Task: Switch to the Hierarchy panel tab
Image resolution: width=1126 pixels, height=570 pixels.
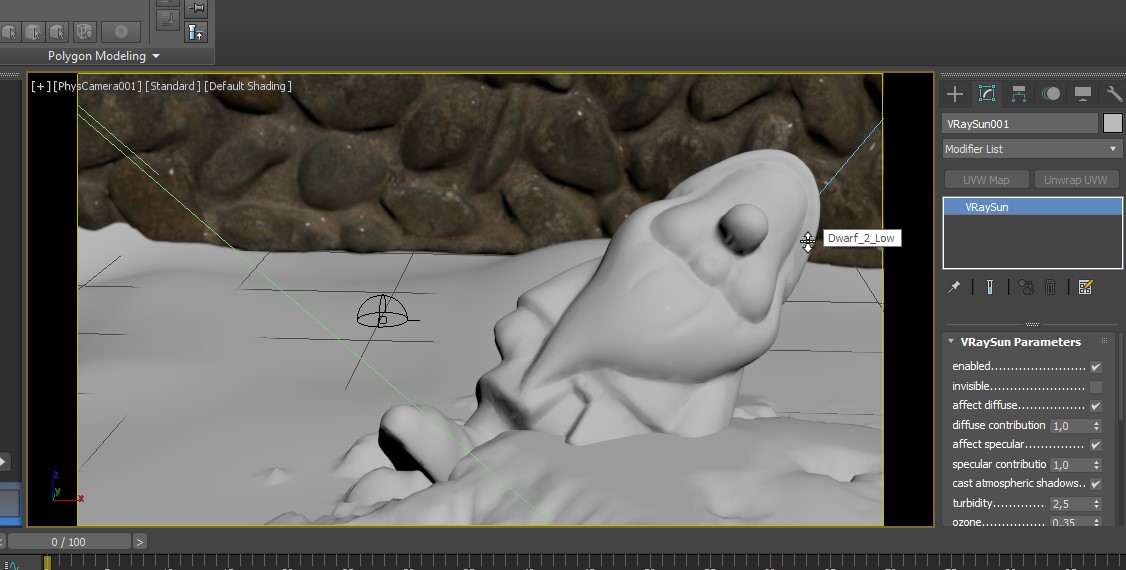Action: [x=1019, y=94]
